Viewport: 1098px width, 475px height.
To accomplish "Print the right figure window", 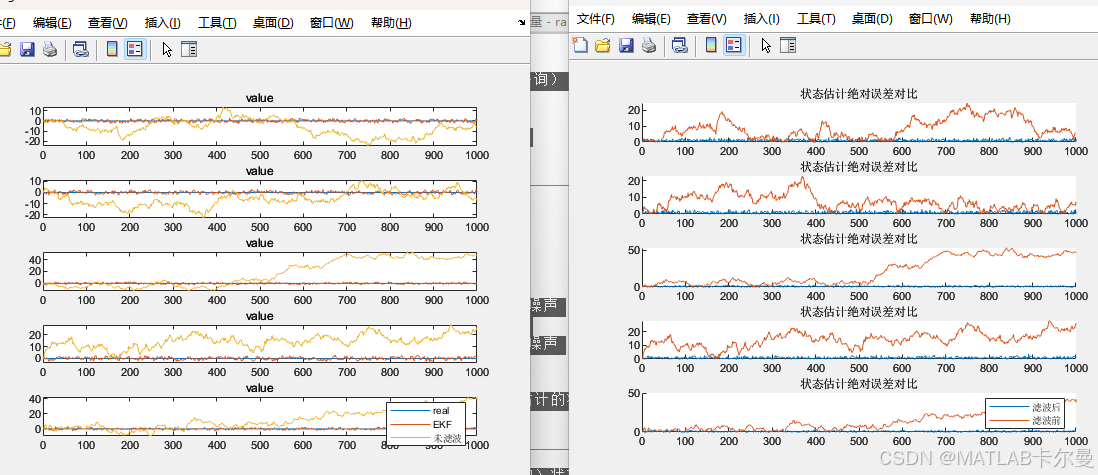I will [x=649, y=46].
